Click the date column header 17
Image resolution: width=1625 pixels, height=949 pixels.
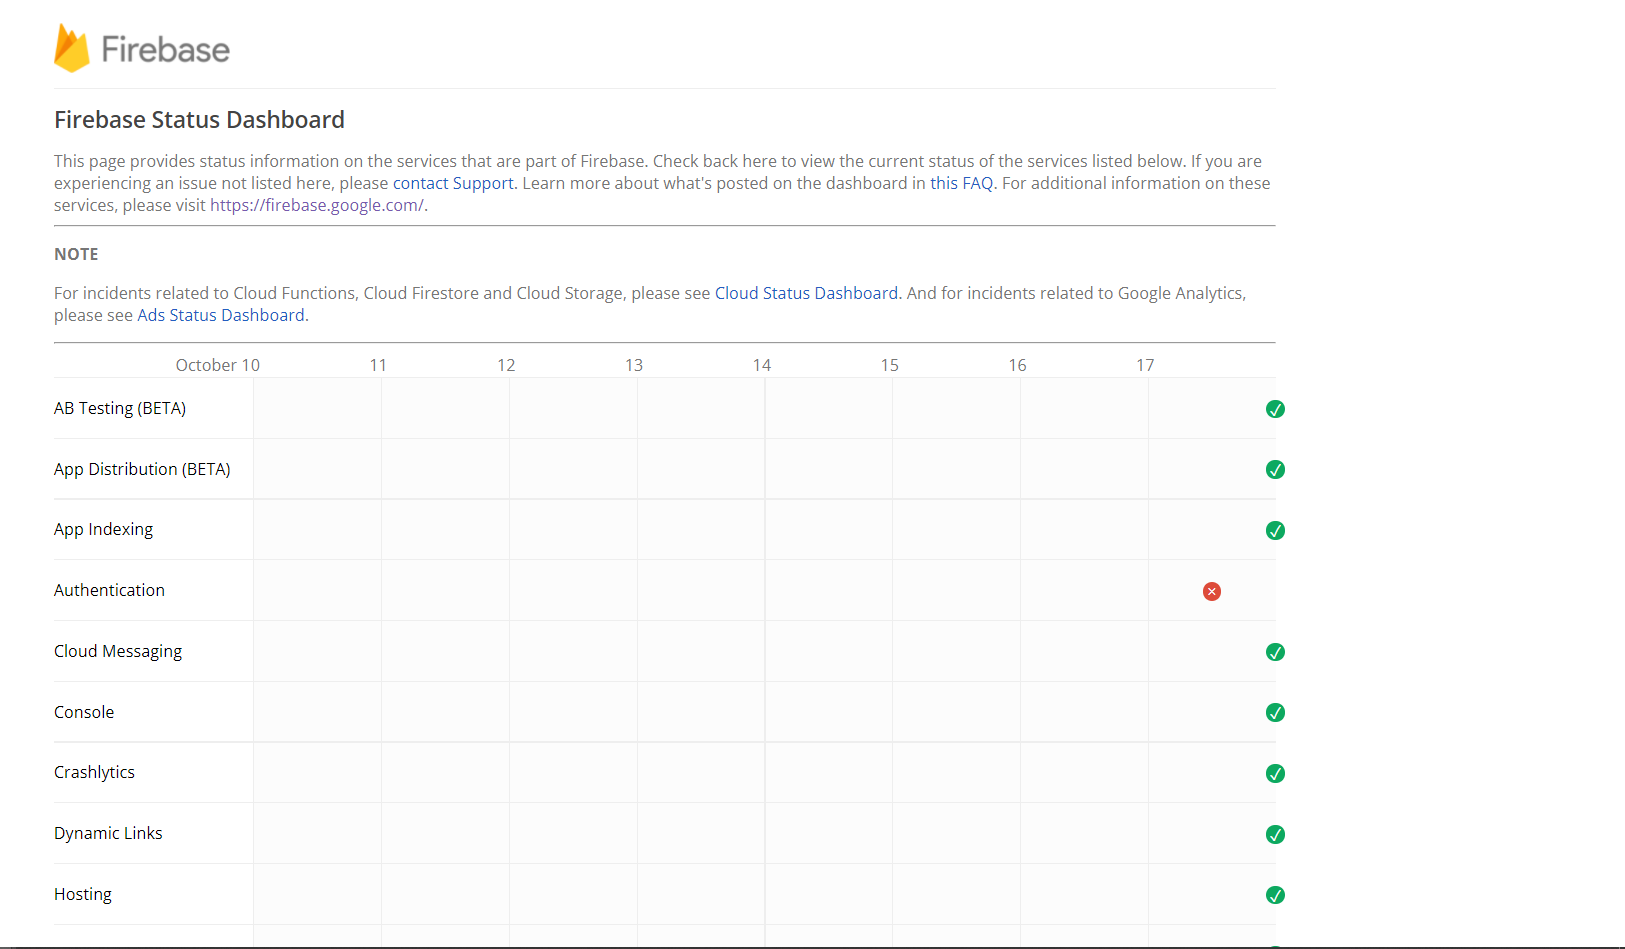tap(1145, 365)
